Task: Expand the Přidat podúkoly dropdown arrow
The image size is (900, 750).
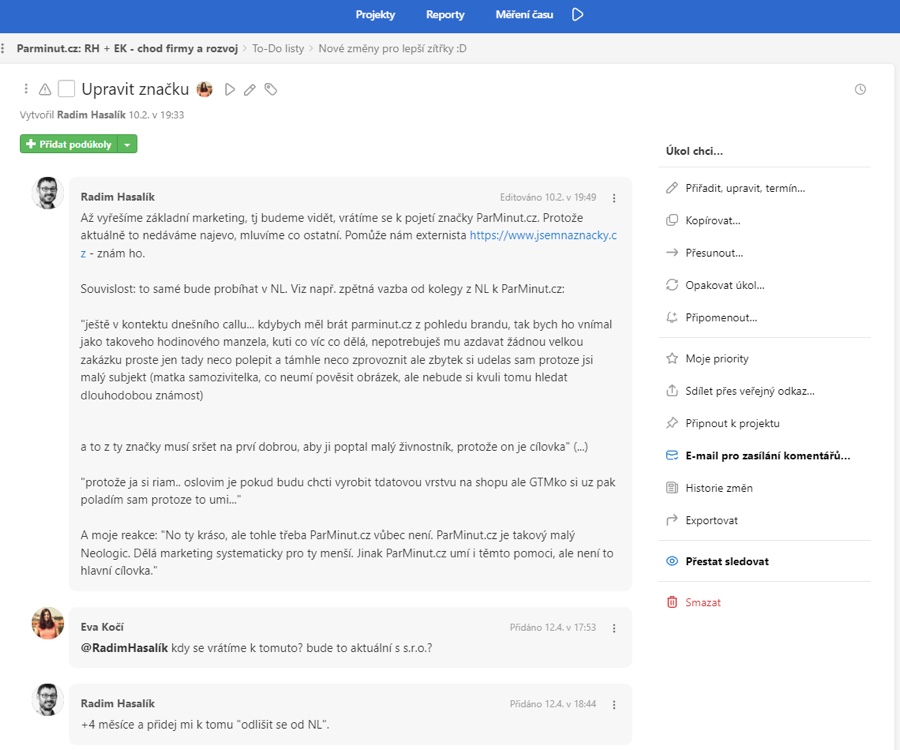Action: (x=127, y=144)
